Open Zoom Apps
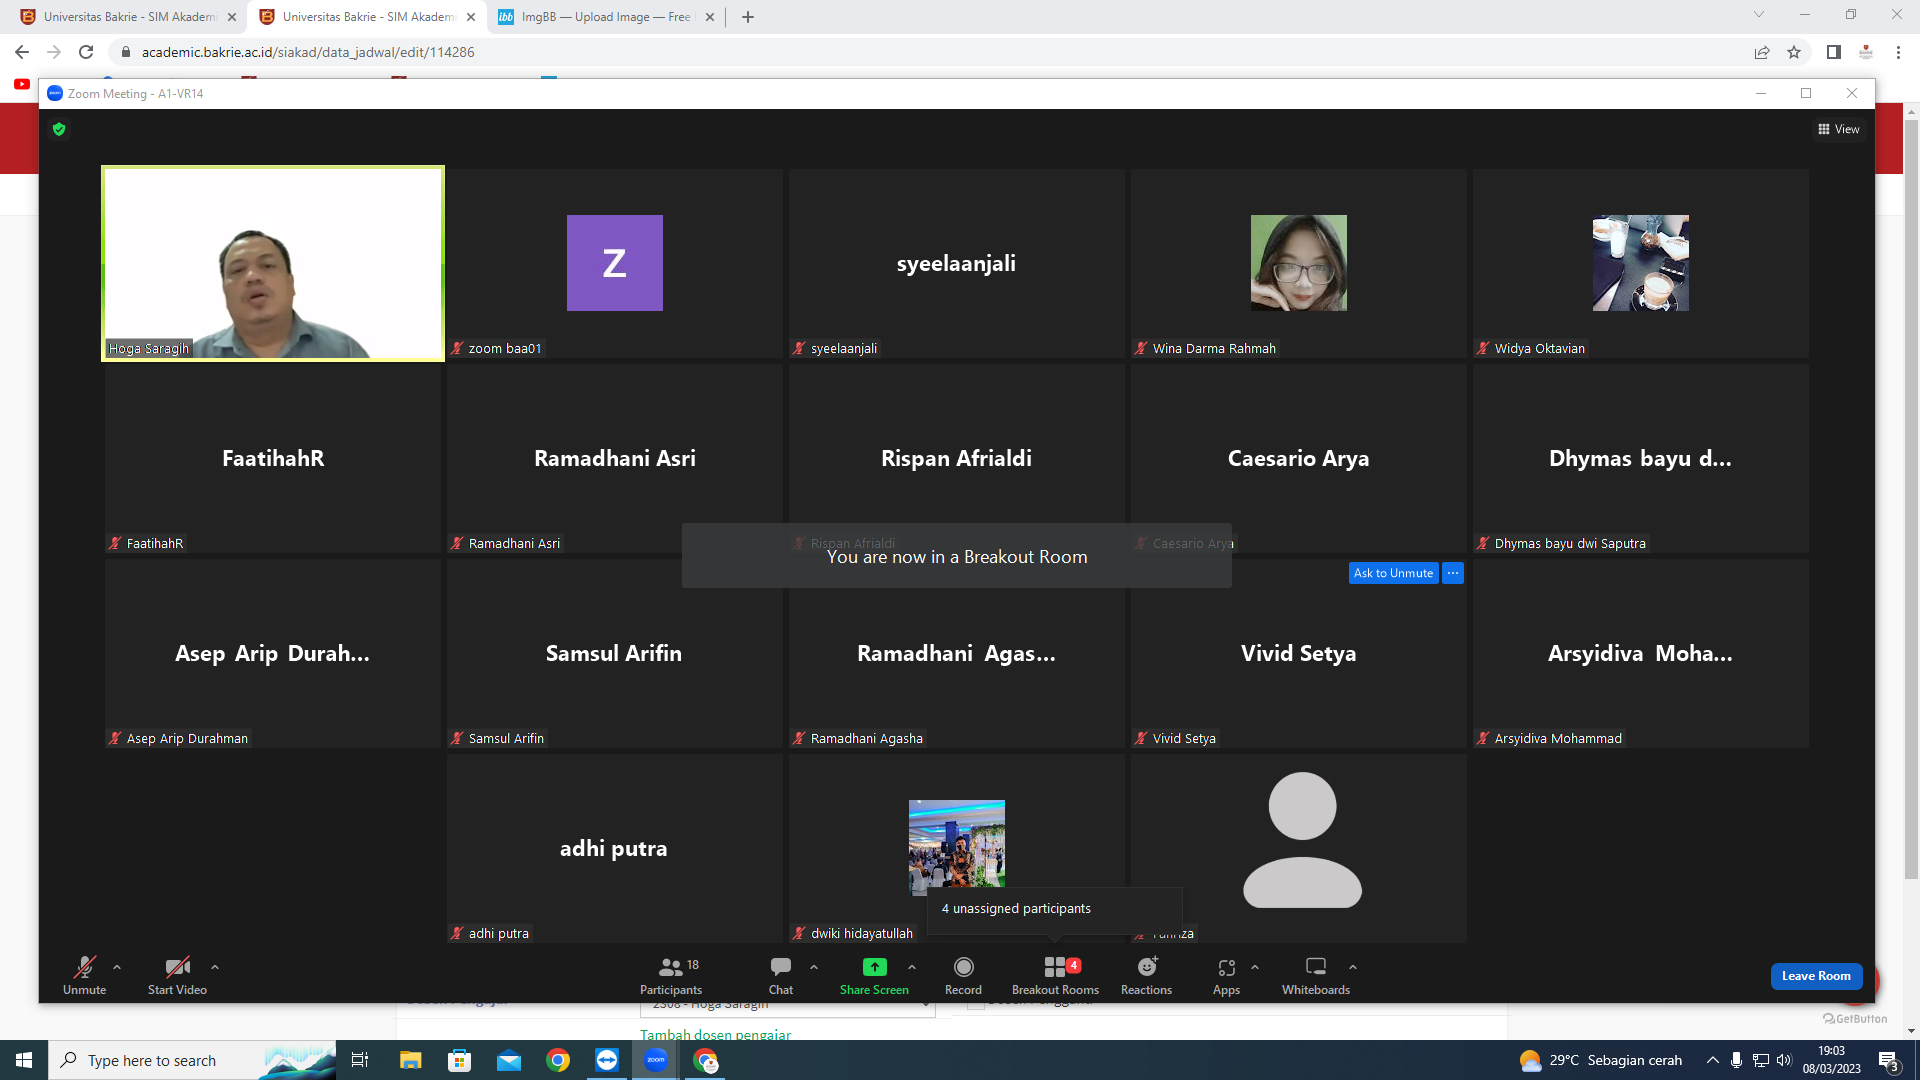 pos(1226,975)
